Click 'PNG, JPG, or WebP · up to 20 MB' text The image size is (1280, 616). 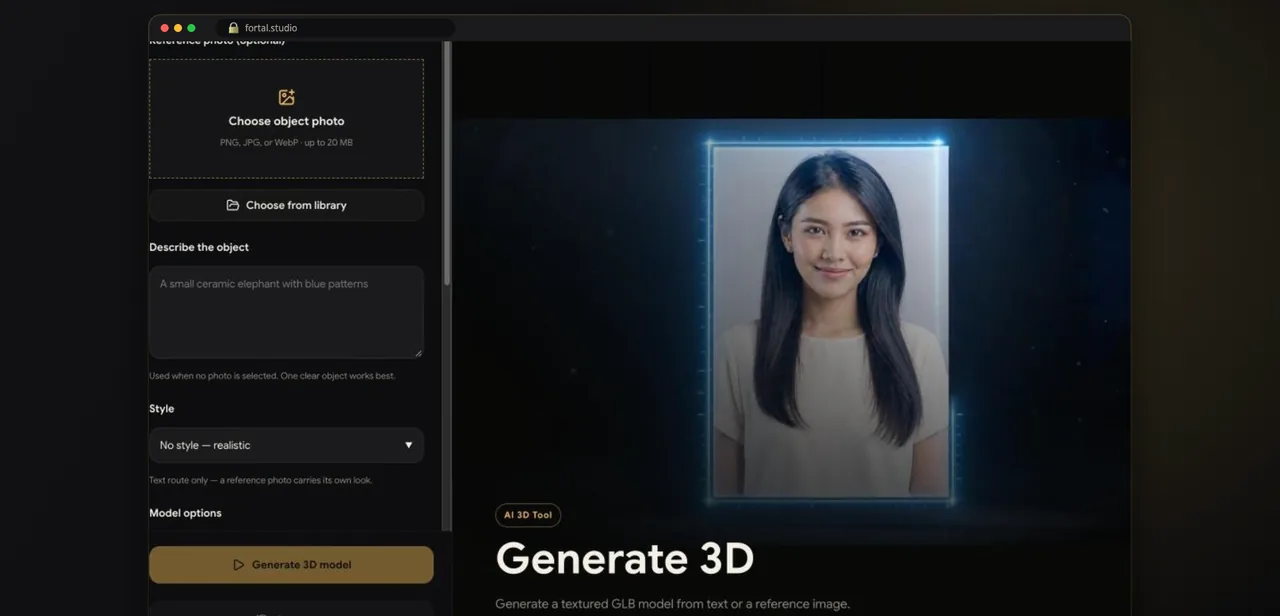(286, 143)
